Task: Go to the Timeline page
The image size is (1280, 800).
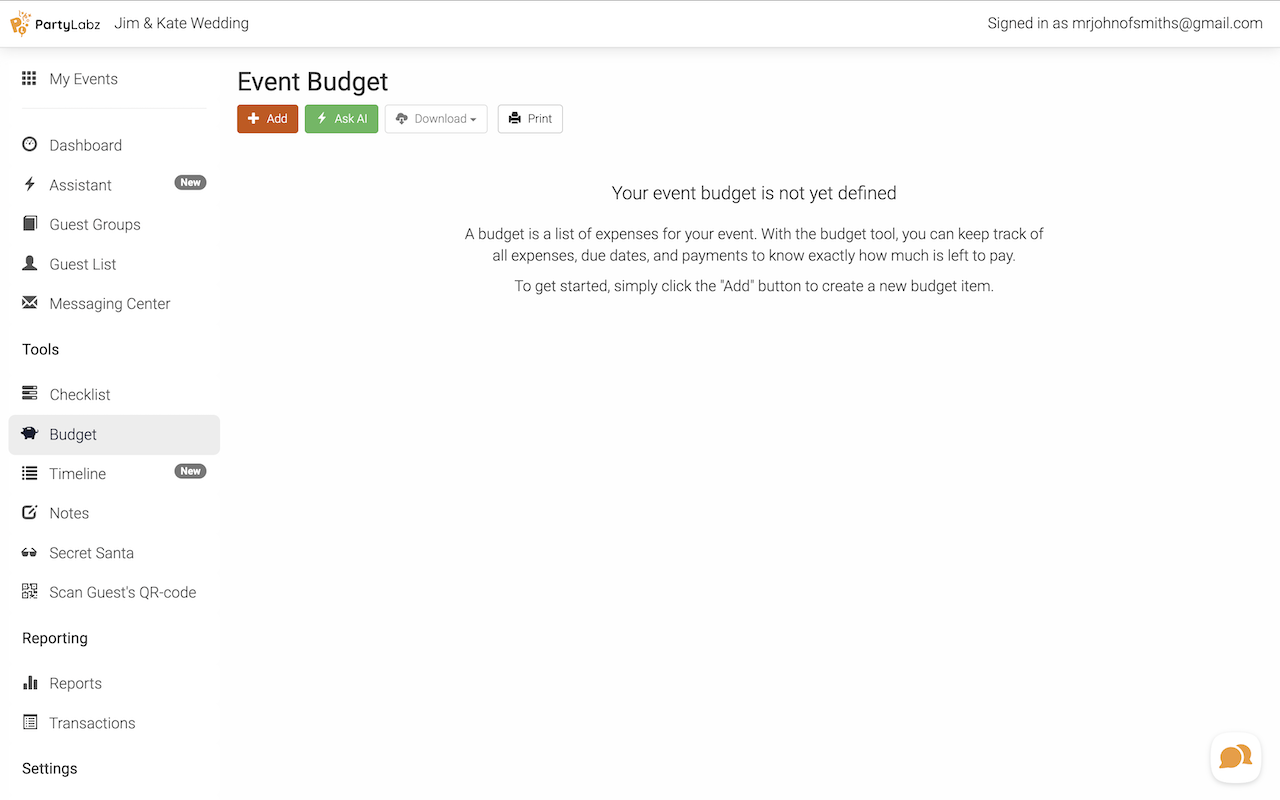Action: [78, 474]
